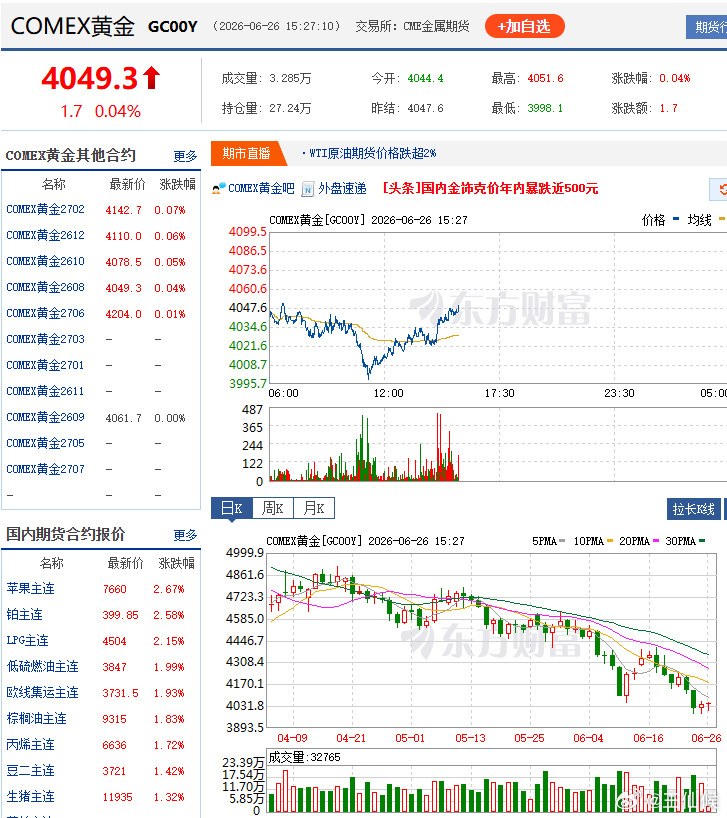This screenshot has height=818, width=727.
Task: Open the 铂主连 futures quote
Action: (24, 615)
